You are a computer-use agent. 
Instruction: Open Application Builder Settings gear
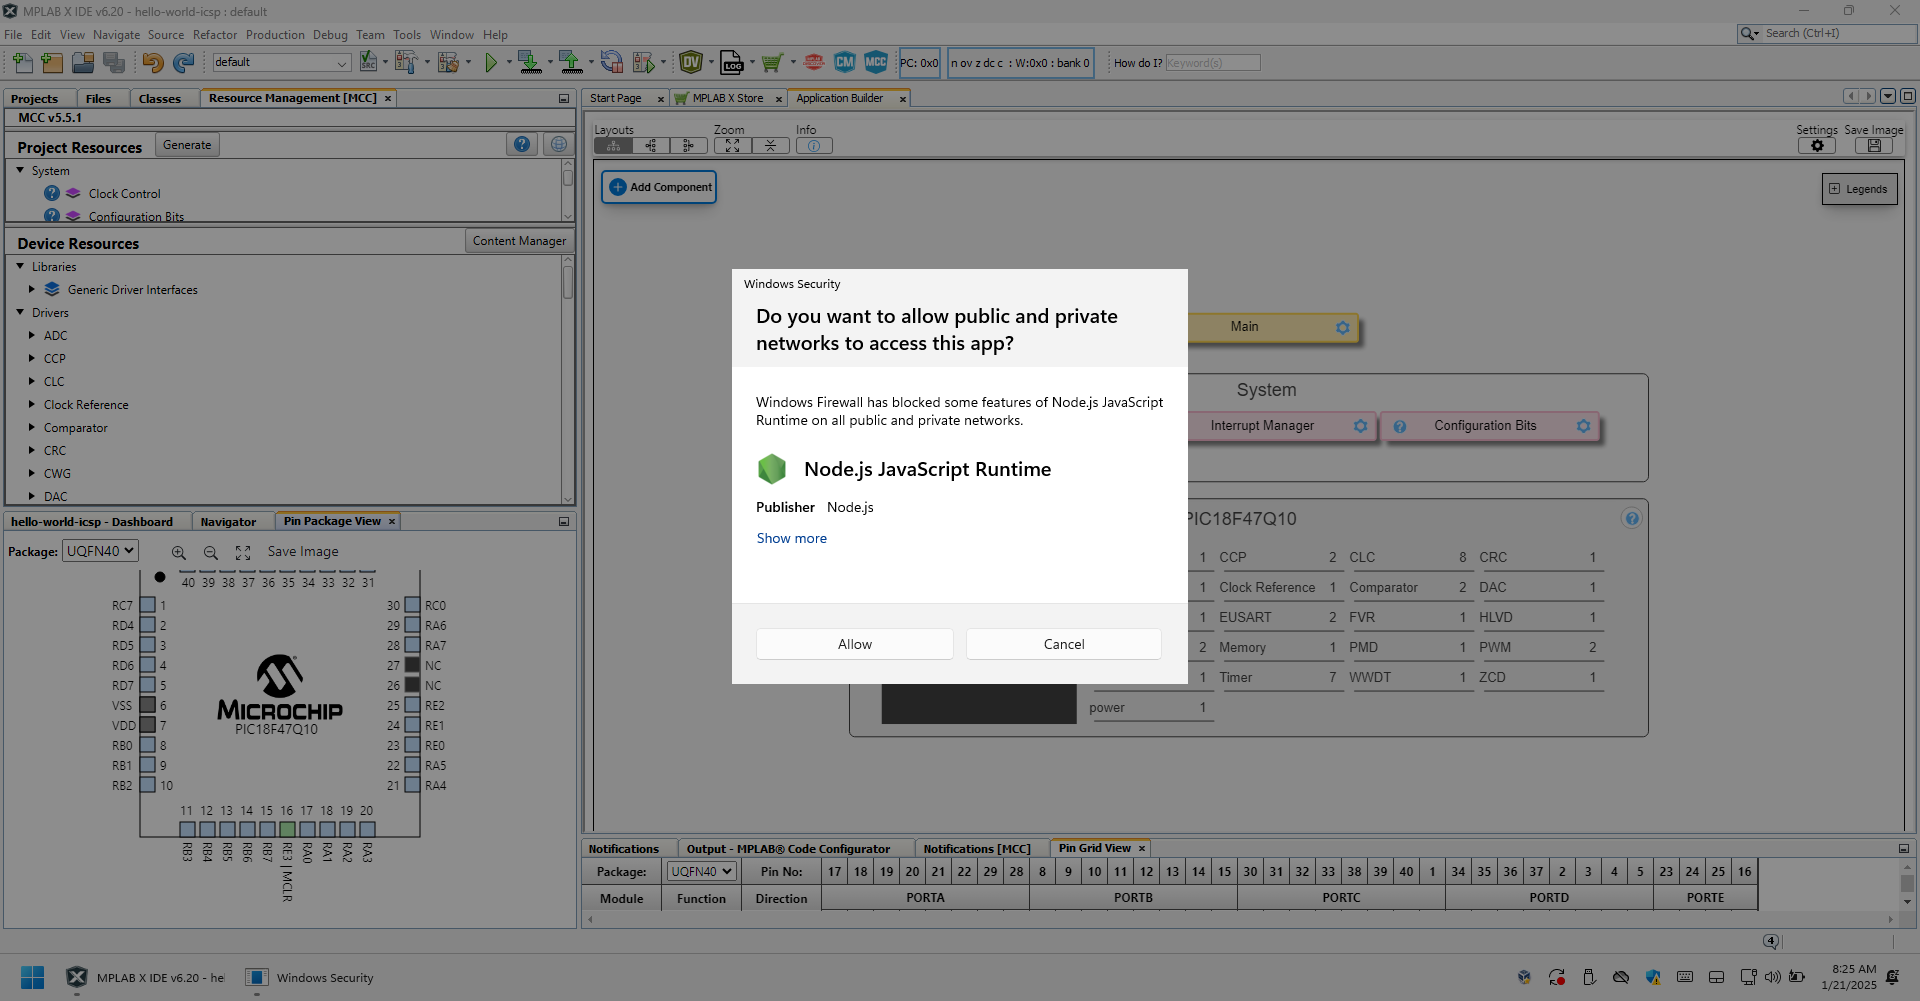tap(1817, 146)
